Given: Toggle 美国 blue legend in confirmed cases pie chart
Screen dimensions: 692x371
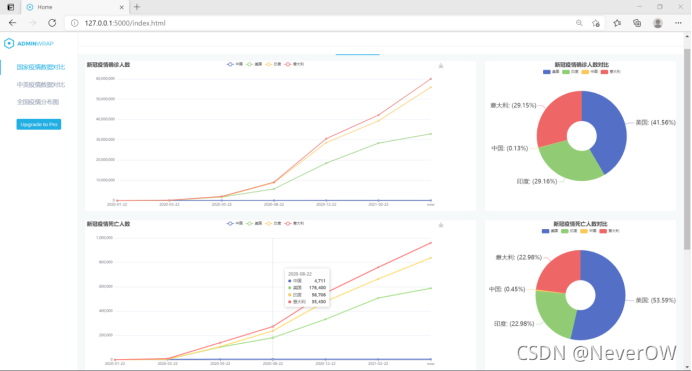Looking at the screenshot, I should (551, 71).
